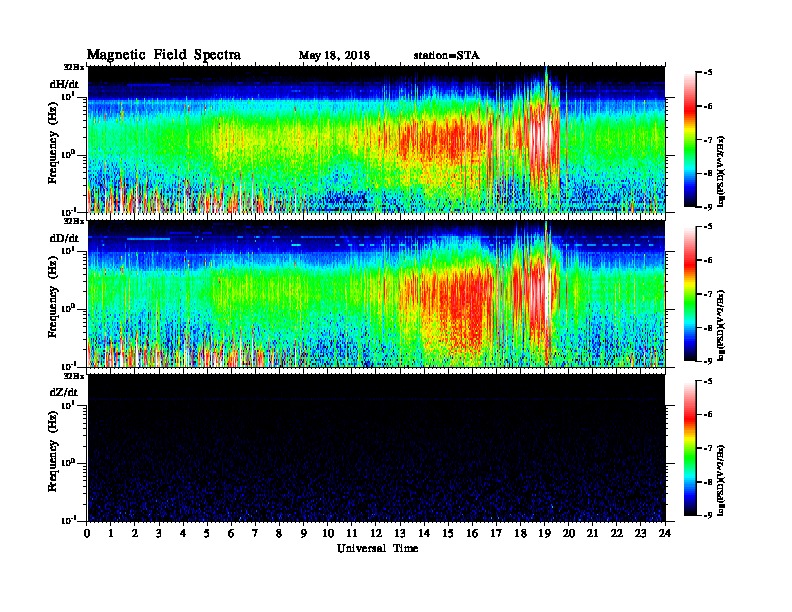792x612 pixels.
Task: Click hour tick label "4" on time axis
Action: coord(183,533)
